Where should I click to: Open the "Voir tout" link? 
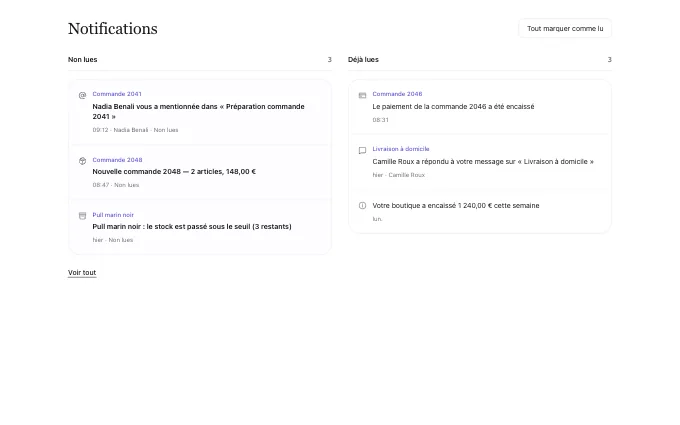(82, 272)
